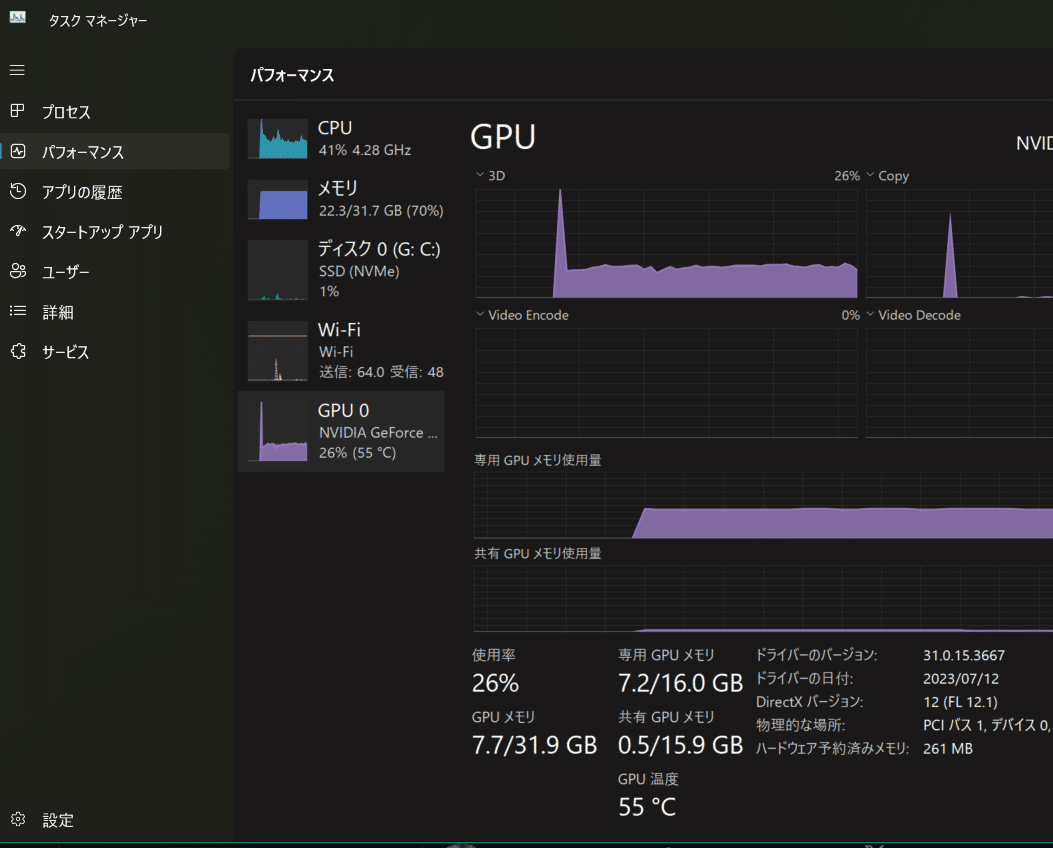Click the 物理的な場所: label

(x=800, y=725)
